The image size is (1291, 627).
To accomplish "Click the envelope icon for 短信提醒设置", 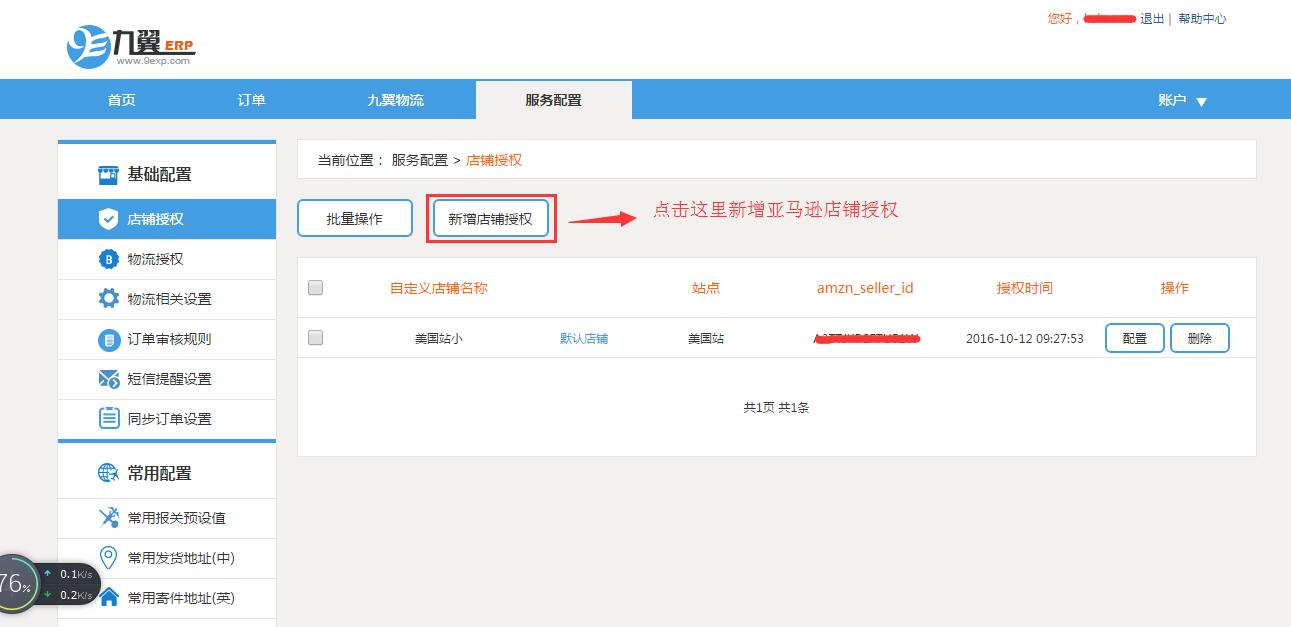I will pos(109,379).
